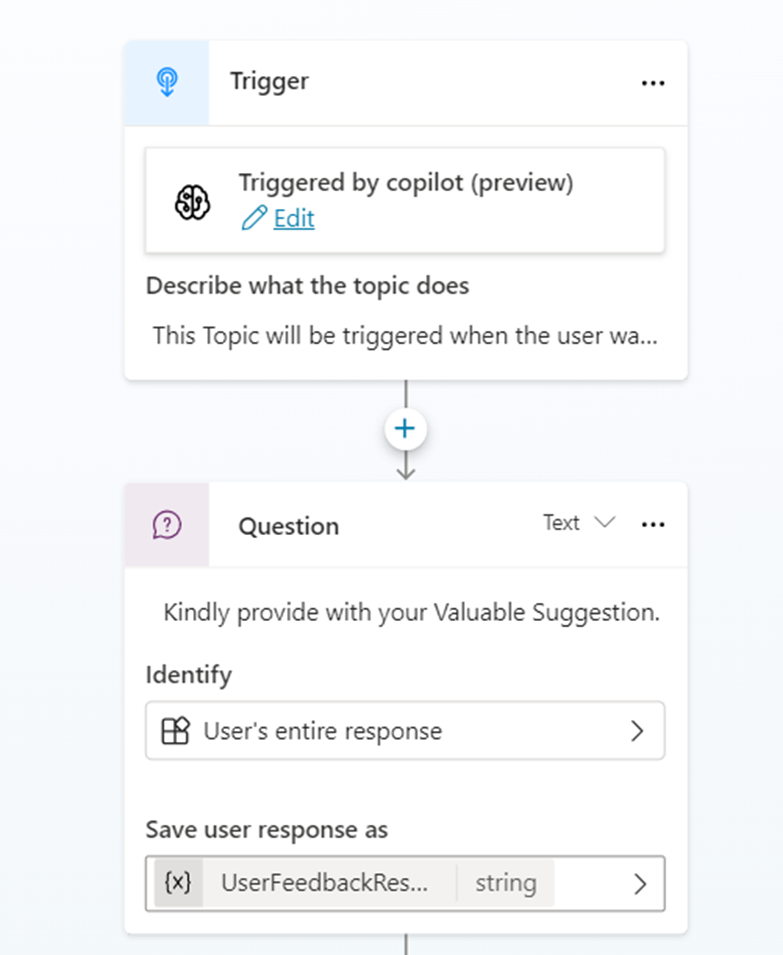Click the entity icon beside User's entire response
Screen dimensions: 783x955
pyautogui.click(x=175, y=731)
